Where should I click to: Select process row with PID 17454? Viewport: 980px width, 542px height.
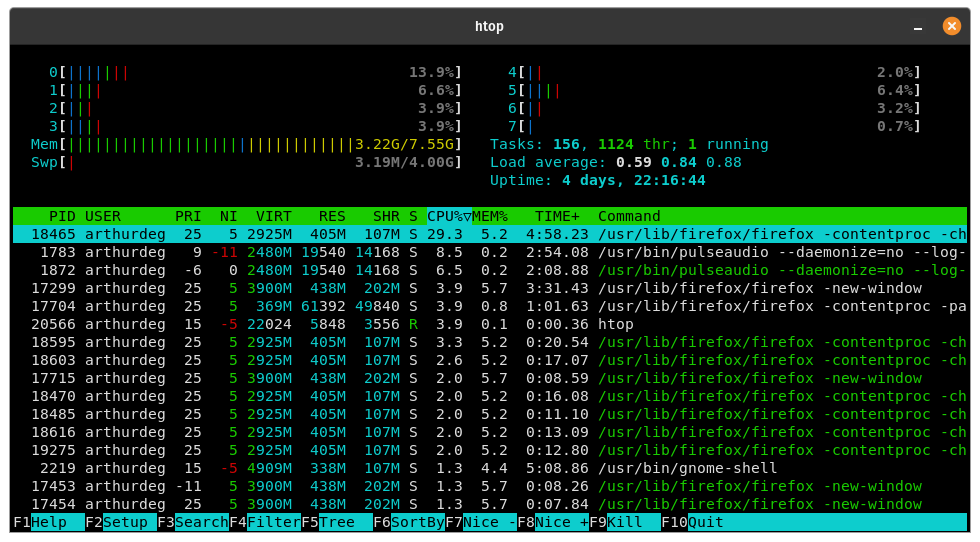coord(490,504)
